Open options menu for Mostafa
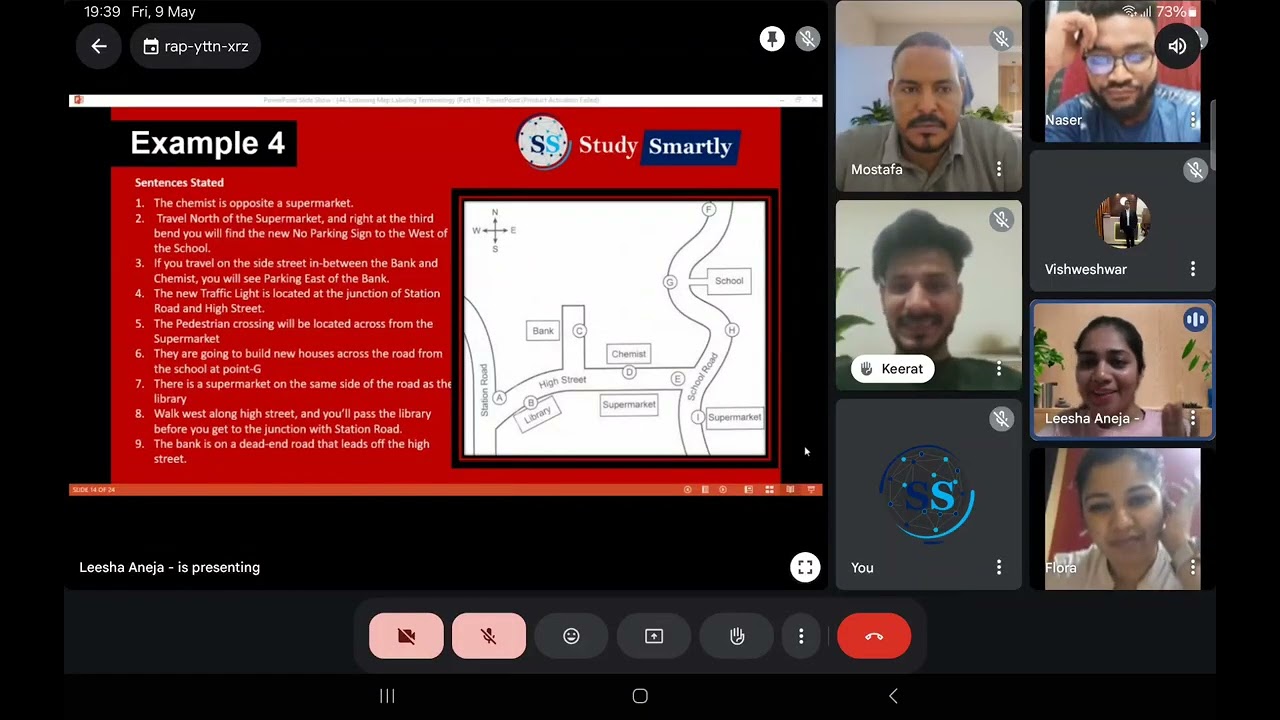 tap(998, 169)
